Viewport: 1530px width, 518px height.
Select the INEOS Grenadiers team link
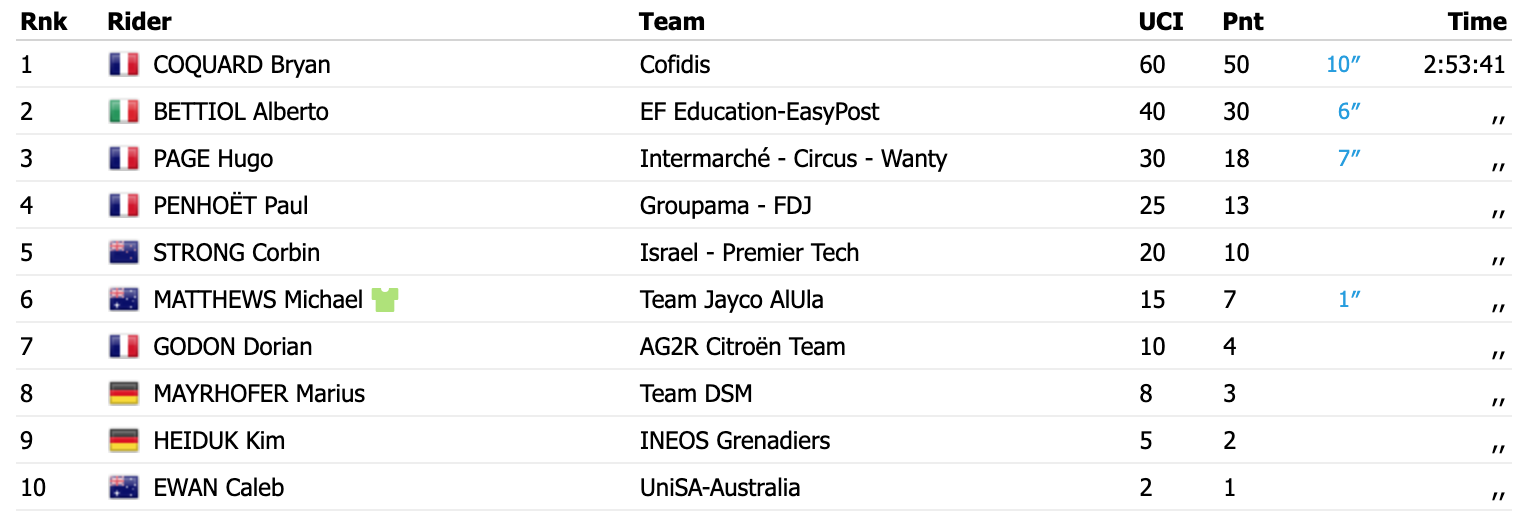click(735, 441)
